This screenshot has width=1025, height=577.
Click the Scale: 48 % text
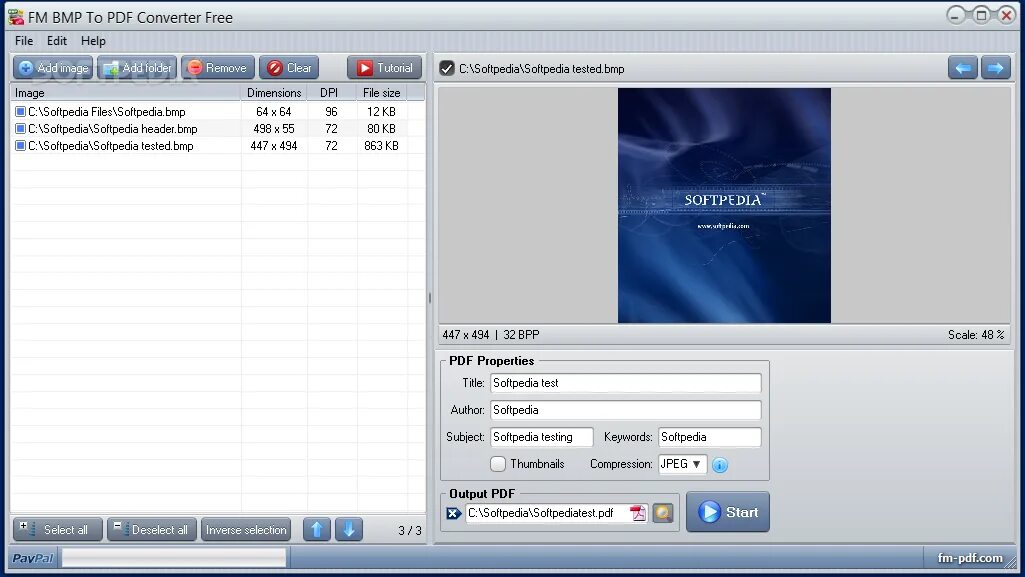point(976,335)
